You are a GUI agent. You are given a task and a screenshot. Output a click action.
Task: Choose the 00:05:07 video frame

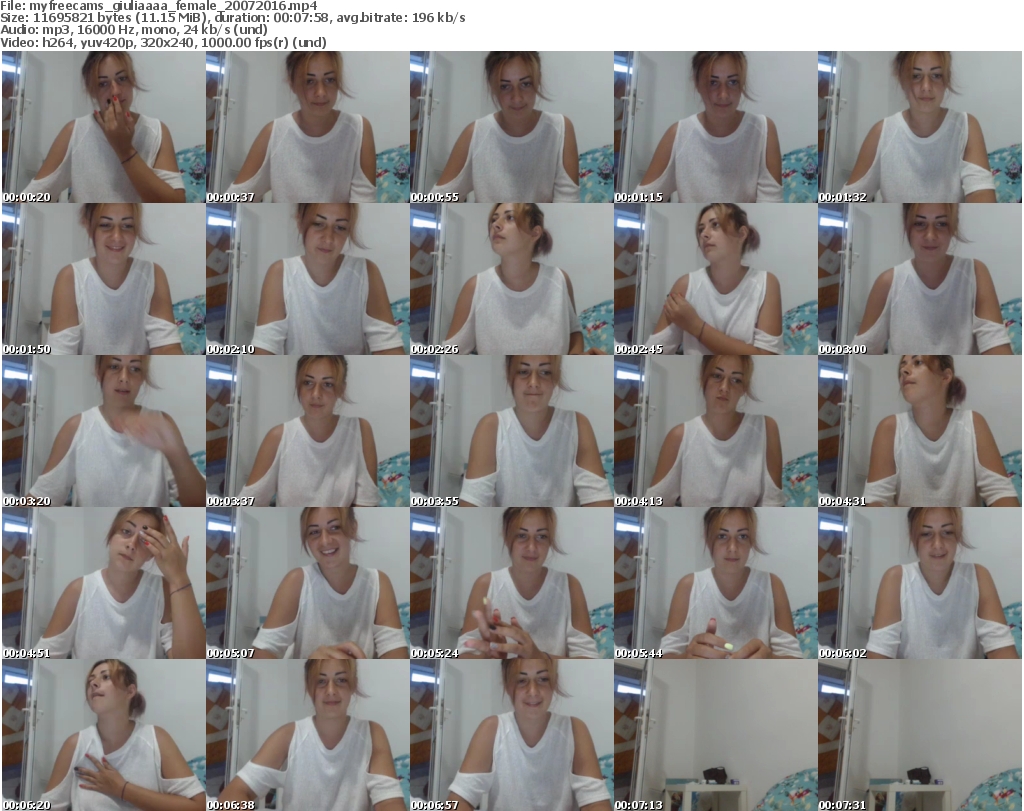(308, 584)
